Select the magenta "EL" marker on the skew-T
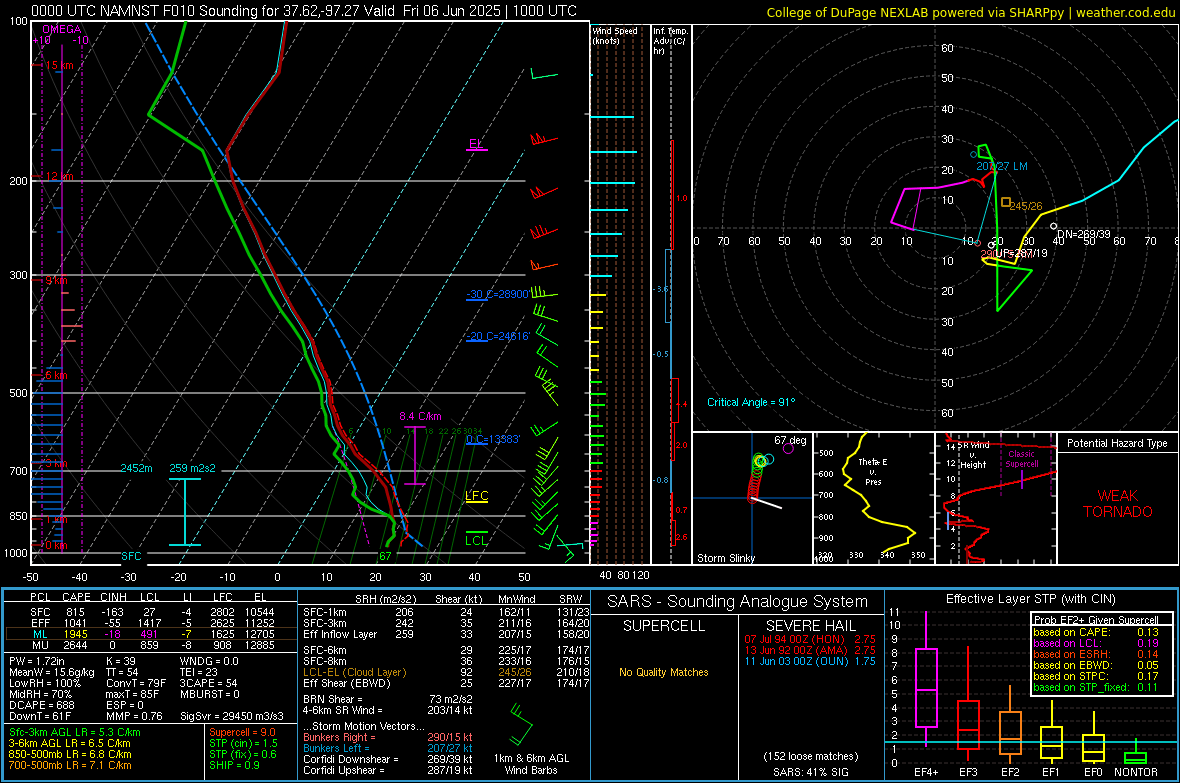 point(476,144)
